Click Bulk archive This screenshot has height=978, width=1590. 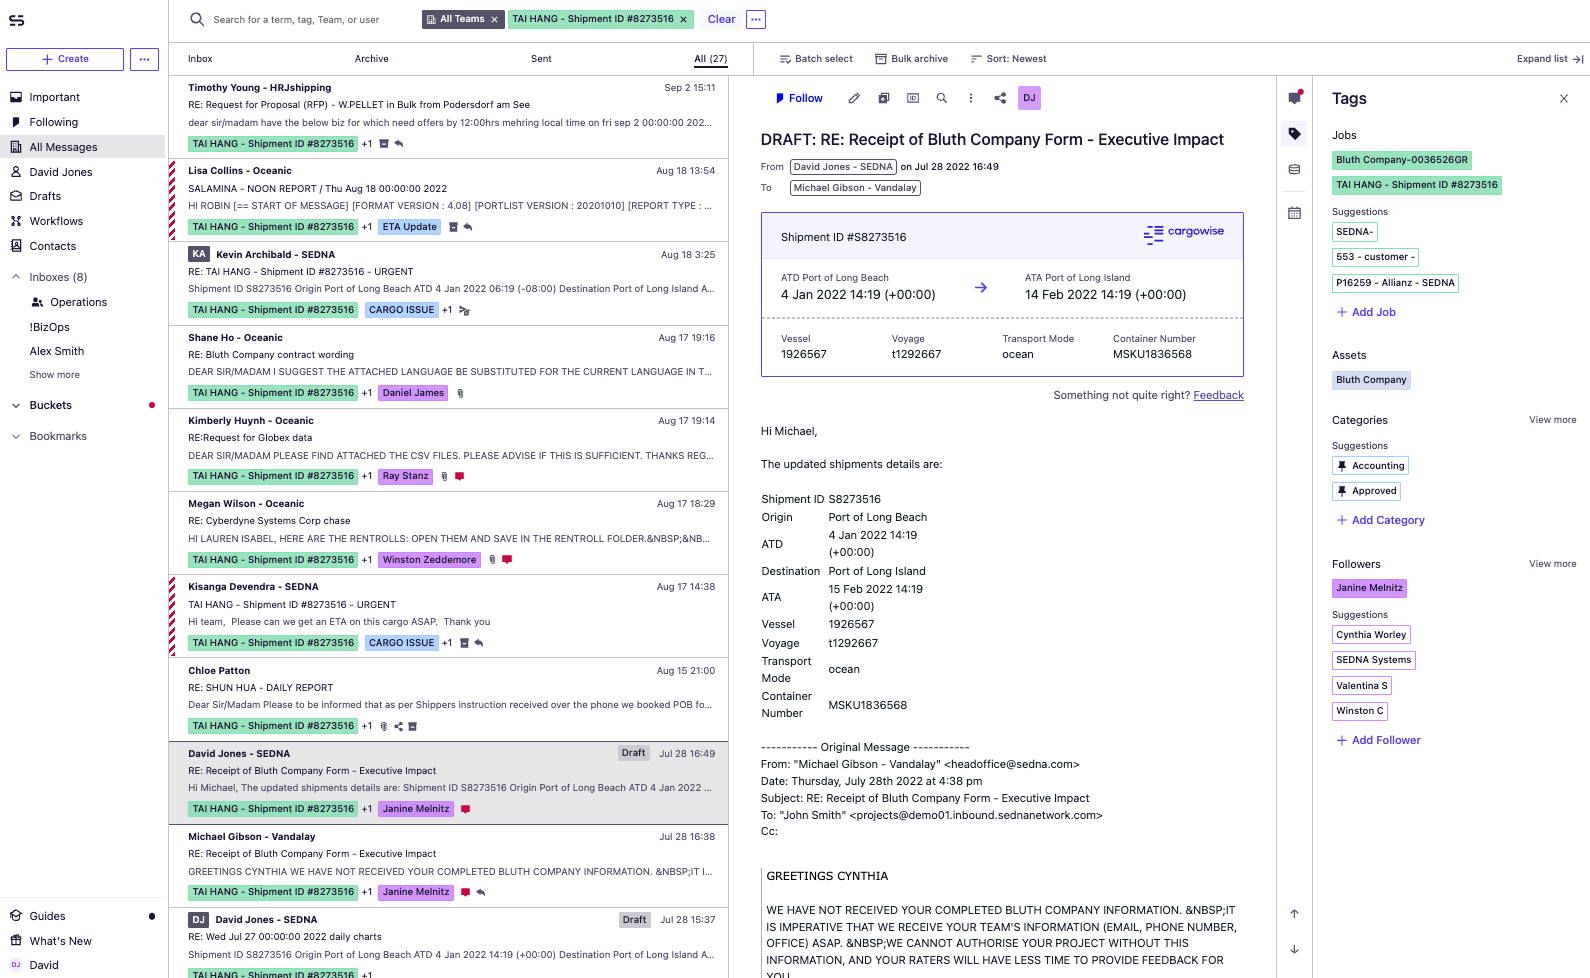911,59
